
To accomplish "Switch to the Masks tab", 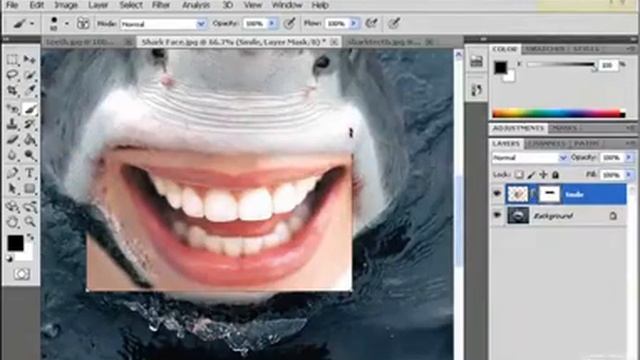I will tap(565, 128).
